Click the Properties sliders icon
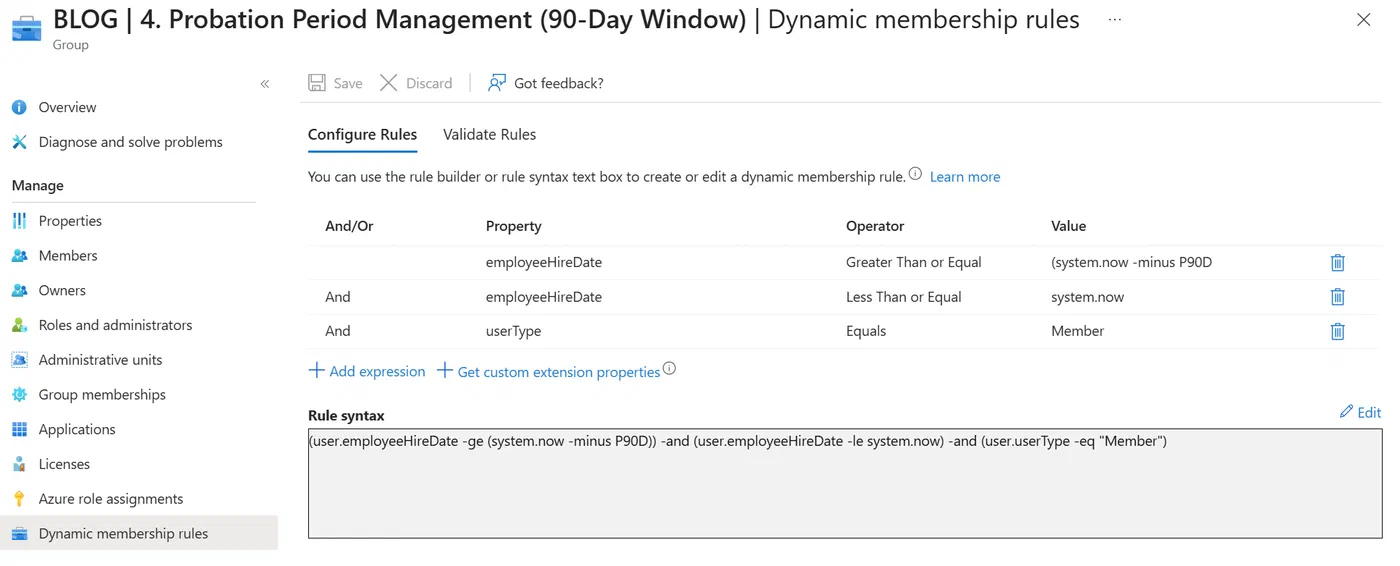The image size is (1400, 566). coord(19,221)
